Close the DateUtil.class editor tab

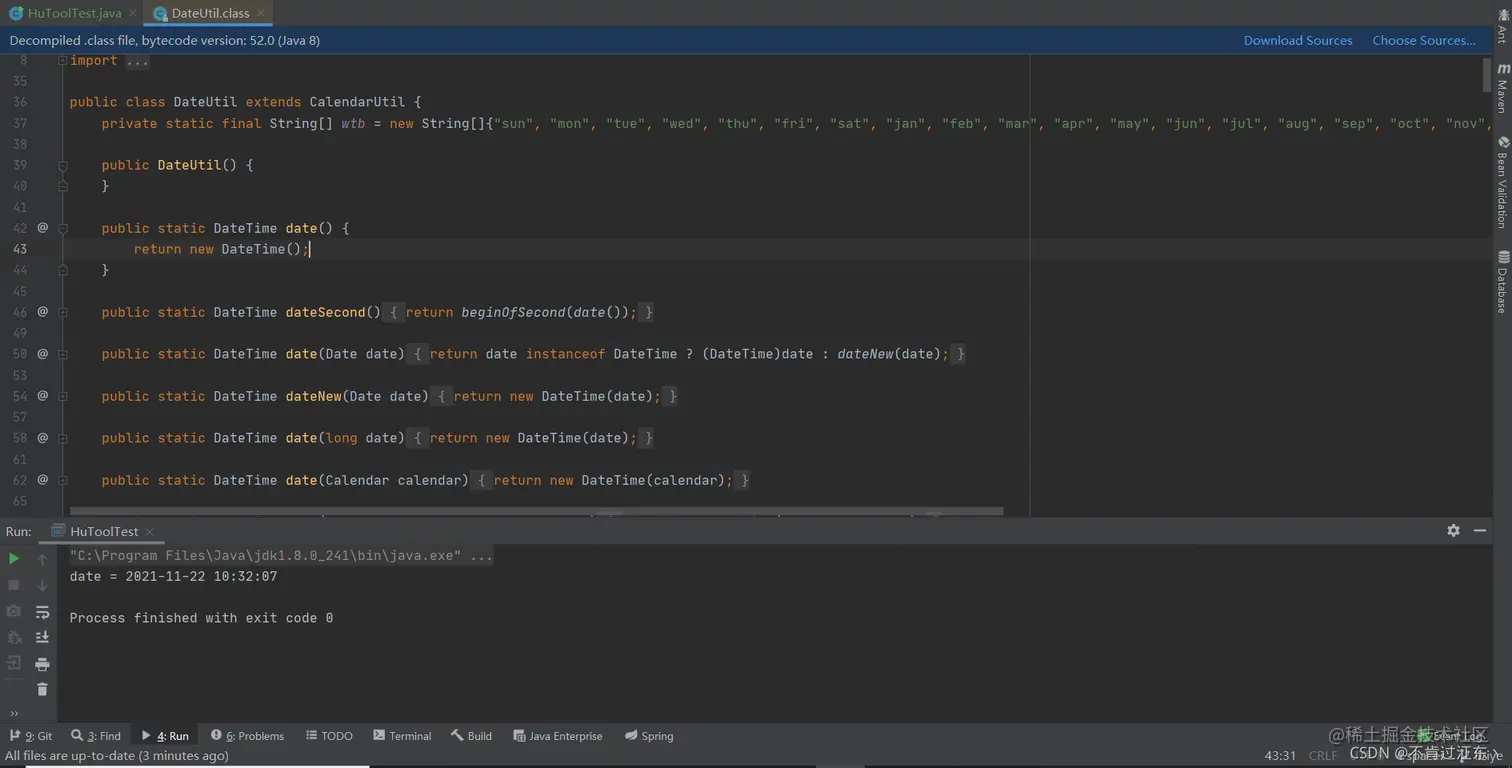coord(262,13)
